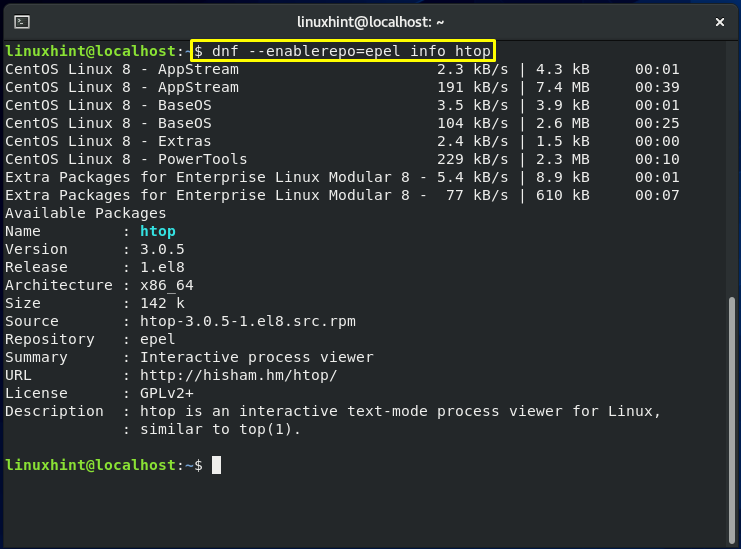Click the BaseOS row with 3.9 kB
This screenshot has height=549, width=741.
pos(342,105)
